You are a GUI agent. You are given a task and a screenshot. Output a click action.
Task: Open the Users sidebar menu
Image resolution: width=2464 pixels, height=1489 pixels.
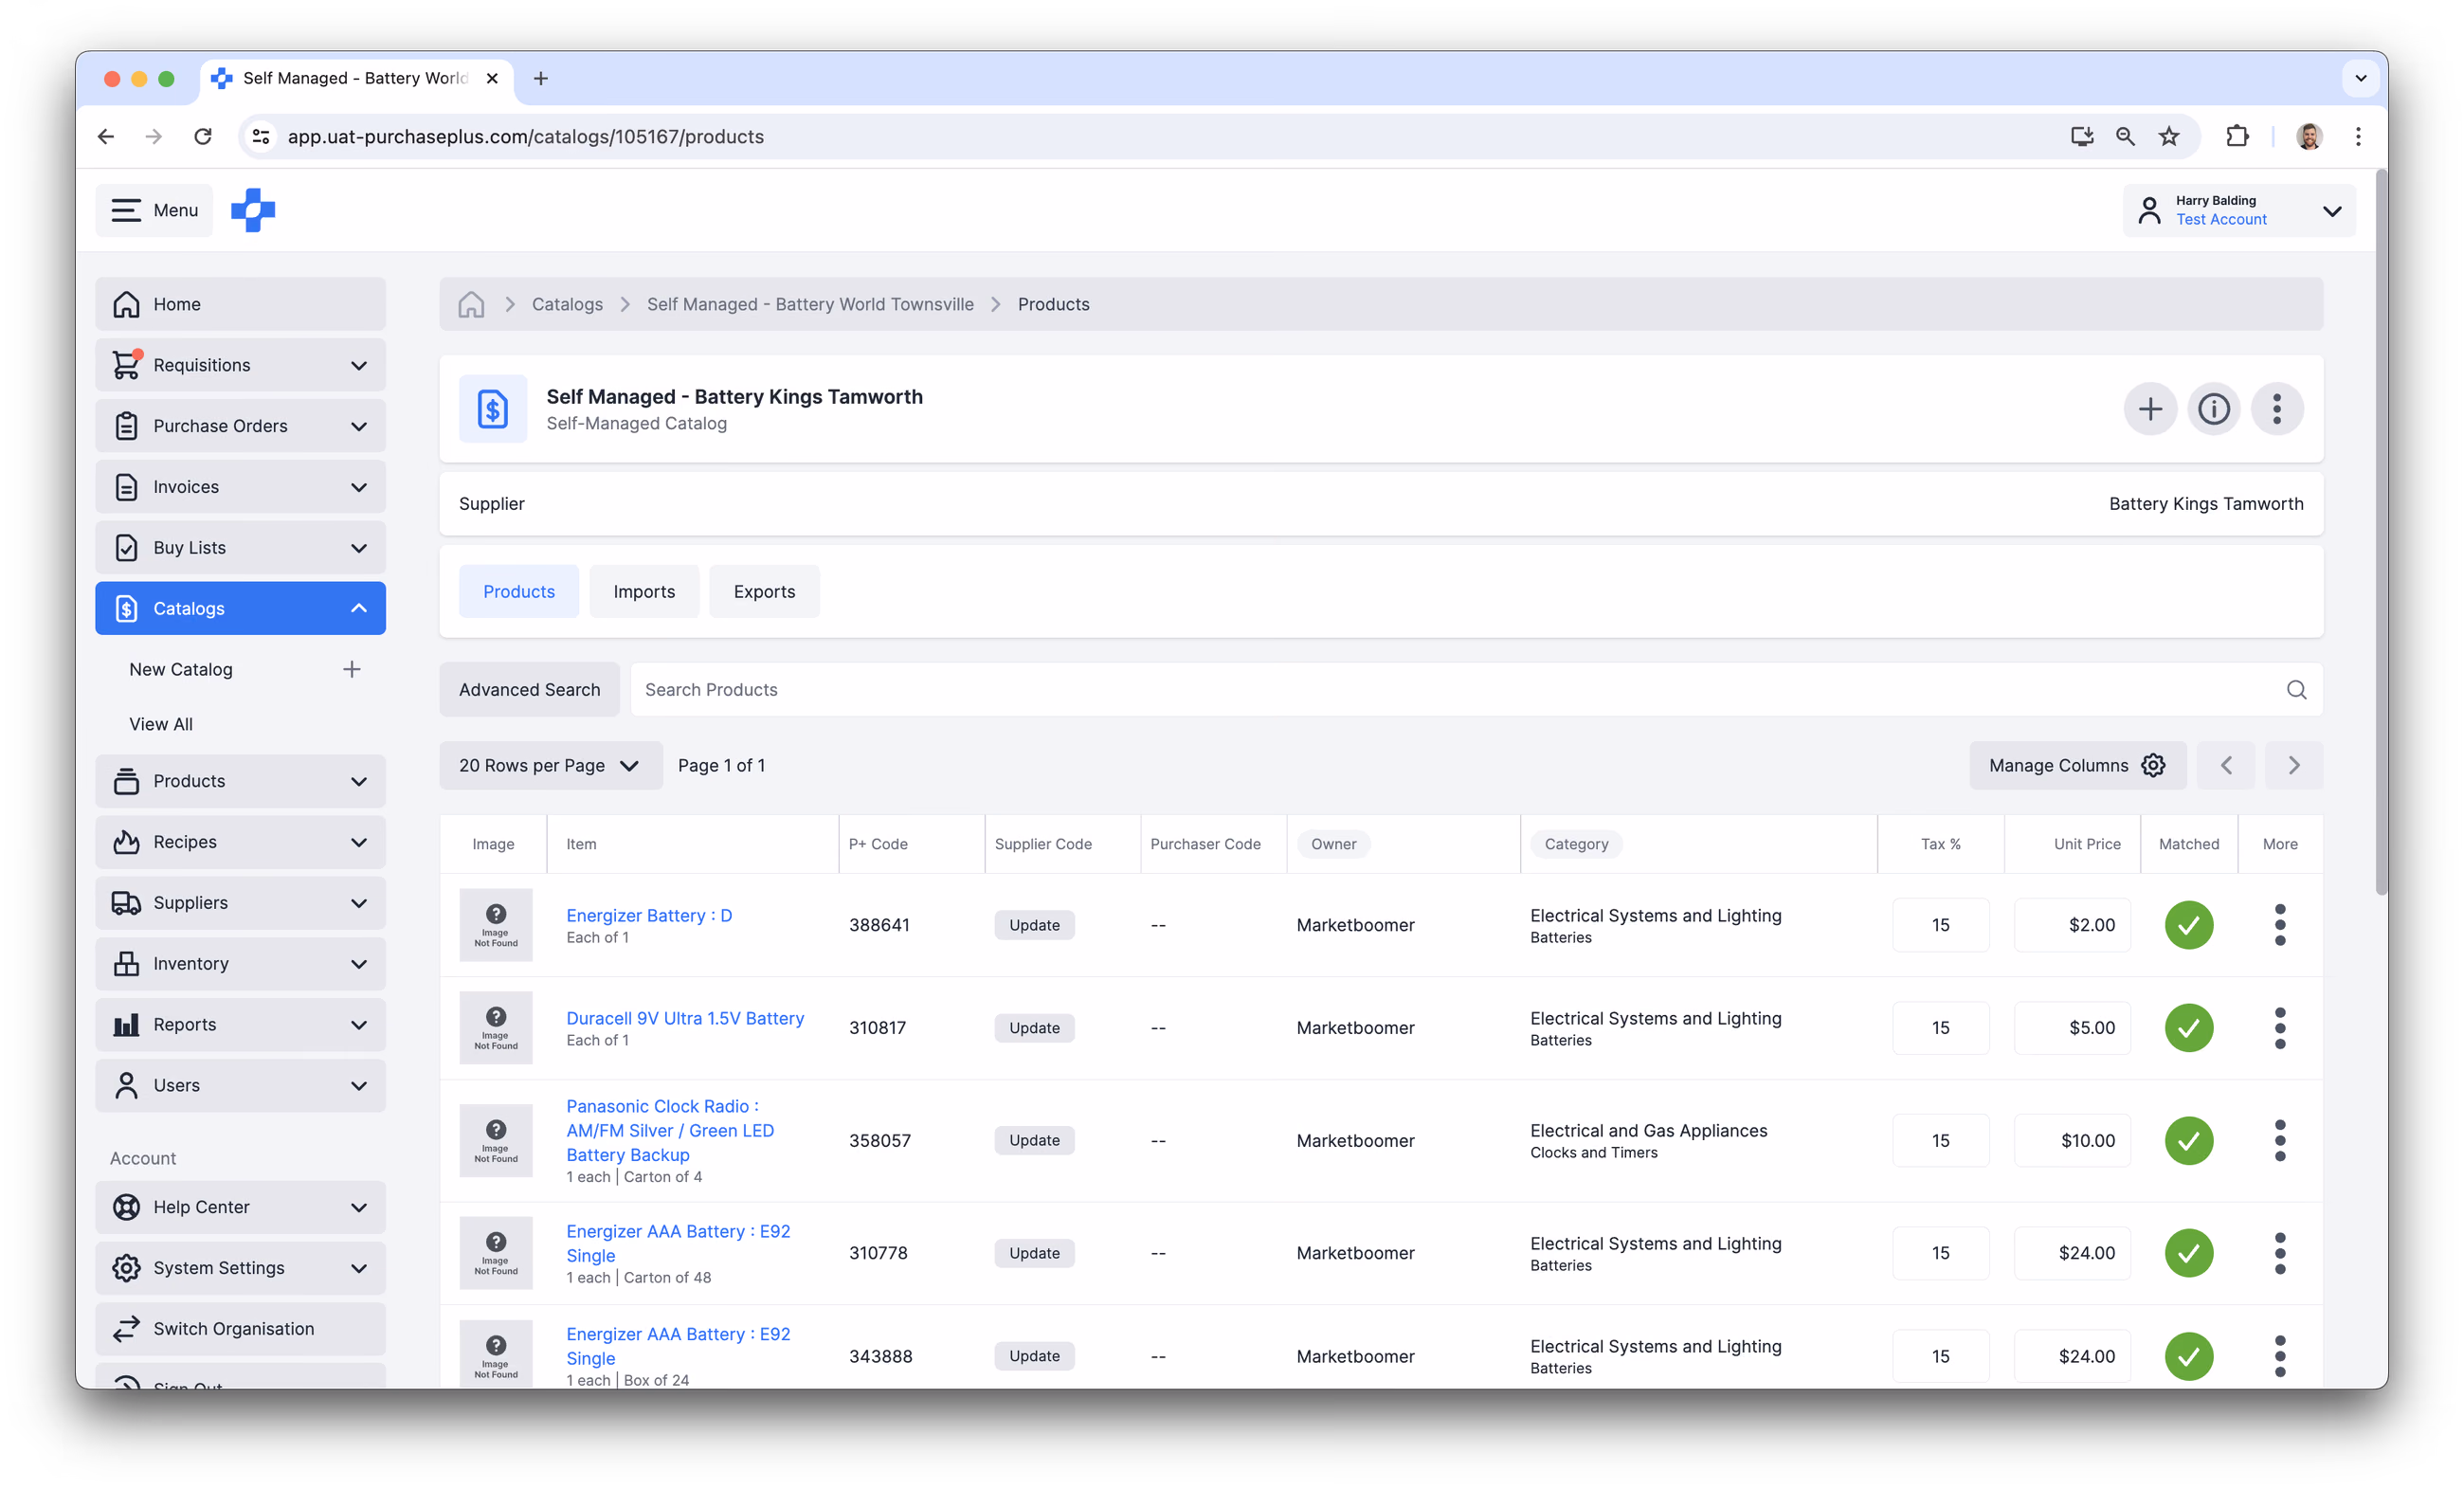point(240,1085)
